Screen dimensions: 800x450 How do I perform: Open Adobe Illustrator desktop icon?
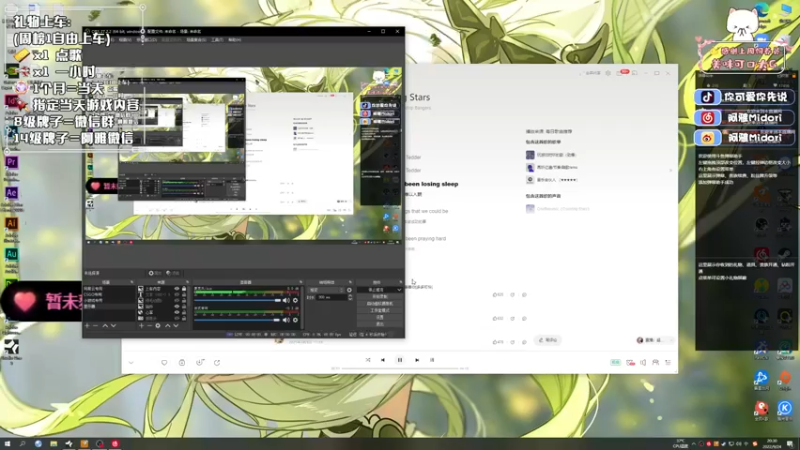pos(11,223)
